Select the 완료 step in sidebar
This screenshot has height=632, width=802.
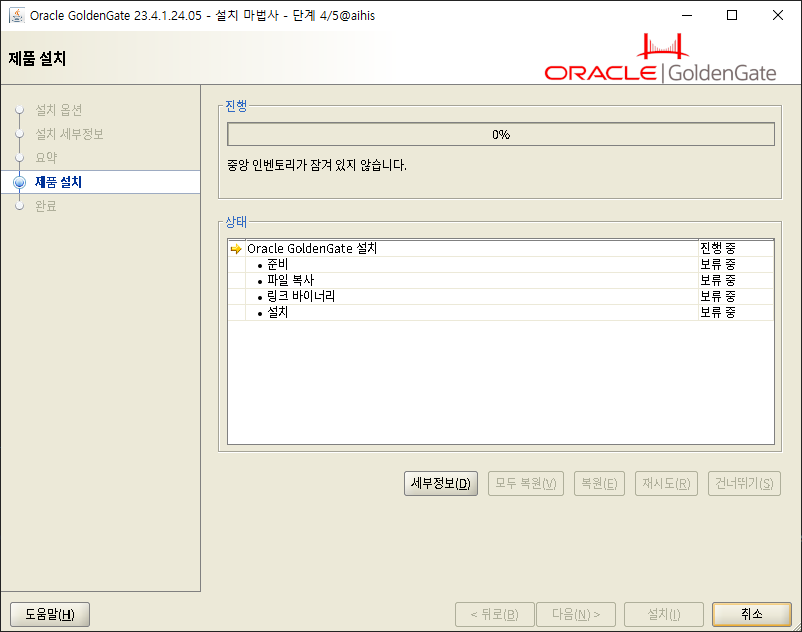pos(46,206)
